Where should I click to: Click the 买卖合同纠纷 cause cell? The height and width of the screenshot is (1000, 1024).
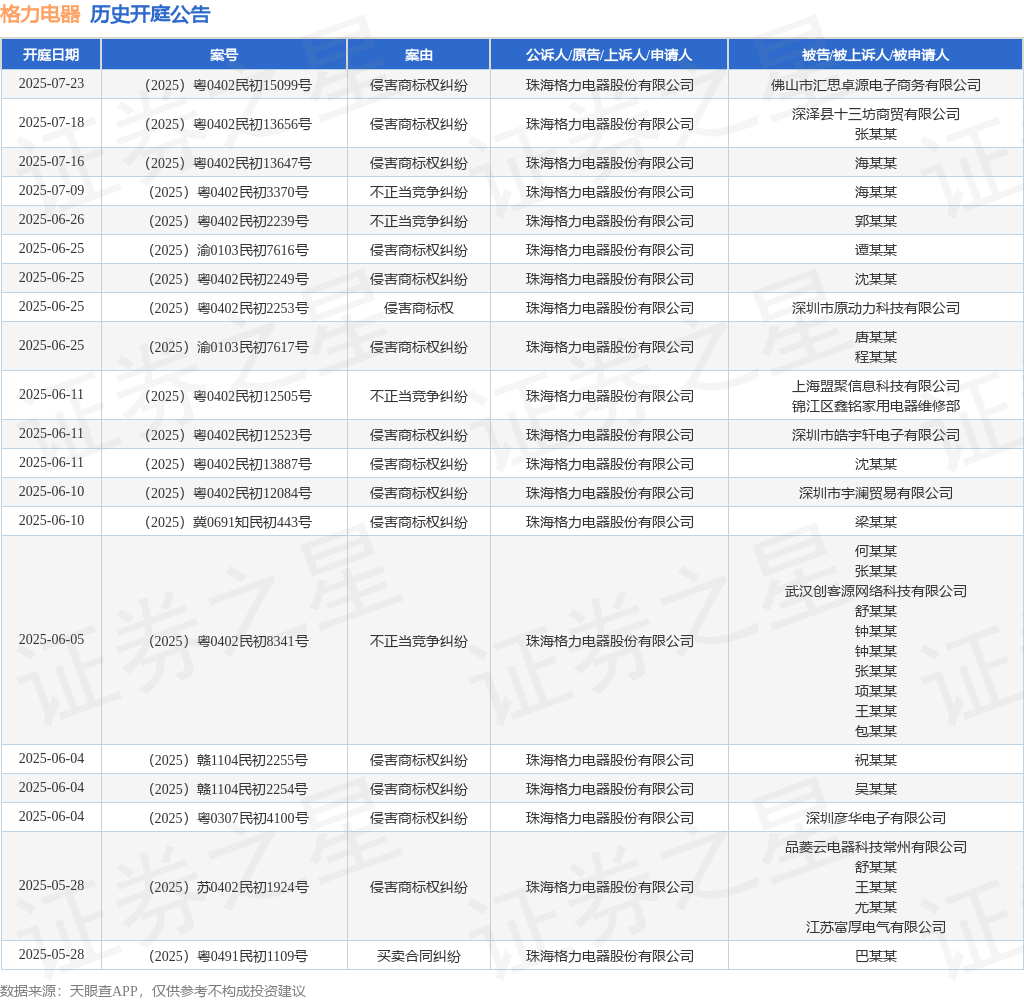click(419, 957)
